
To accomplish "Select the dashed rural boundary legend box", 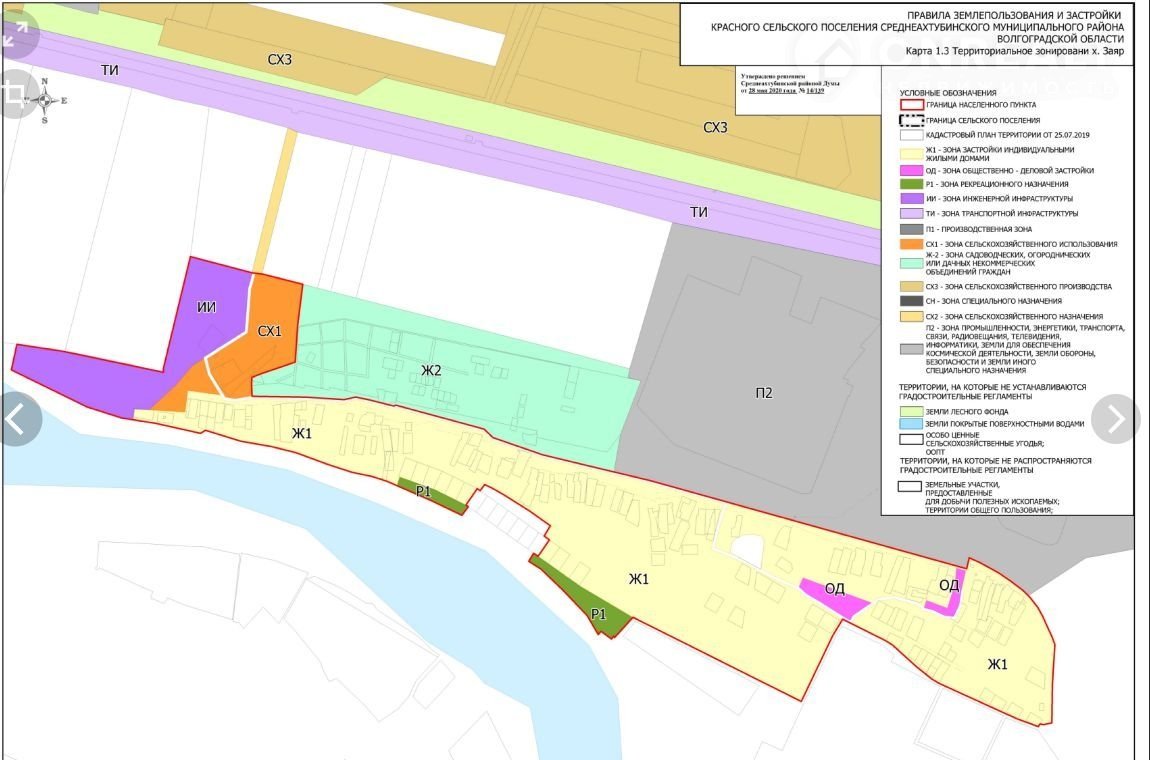I will 910,120.
